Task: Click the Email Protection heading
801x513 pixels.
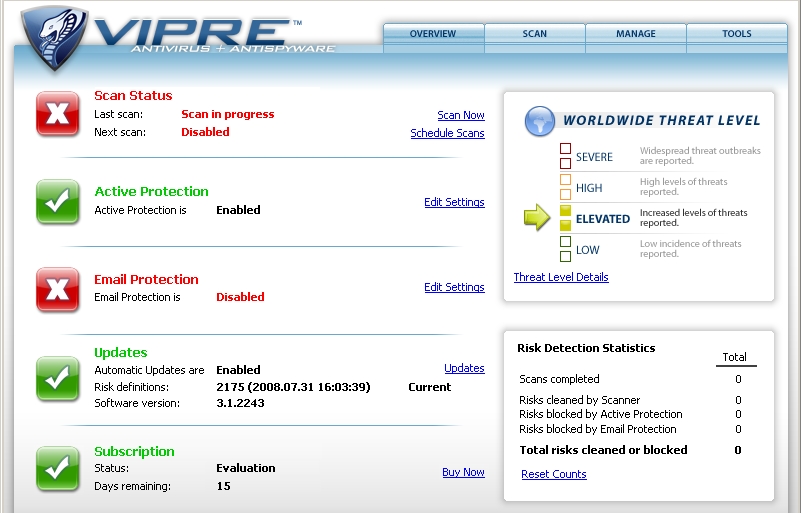Action: tap(147, 279)
